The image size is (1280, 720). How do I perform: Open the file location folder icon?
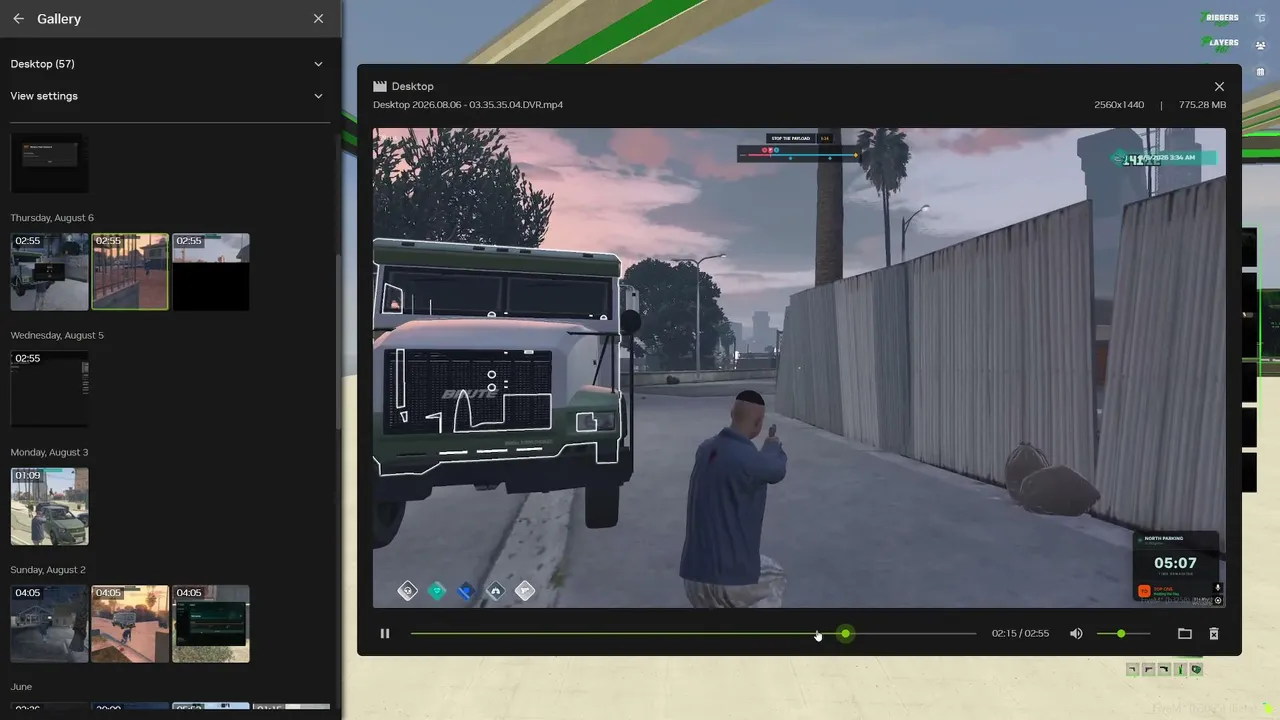(x=1185, y=634)
